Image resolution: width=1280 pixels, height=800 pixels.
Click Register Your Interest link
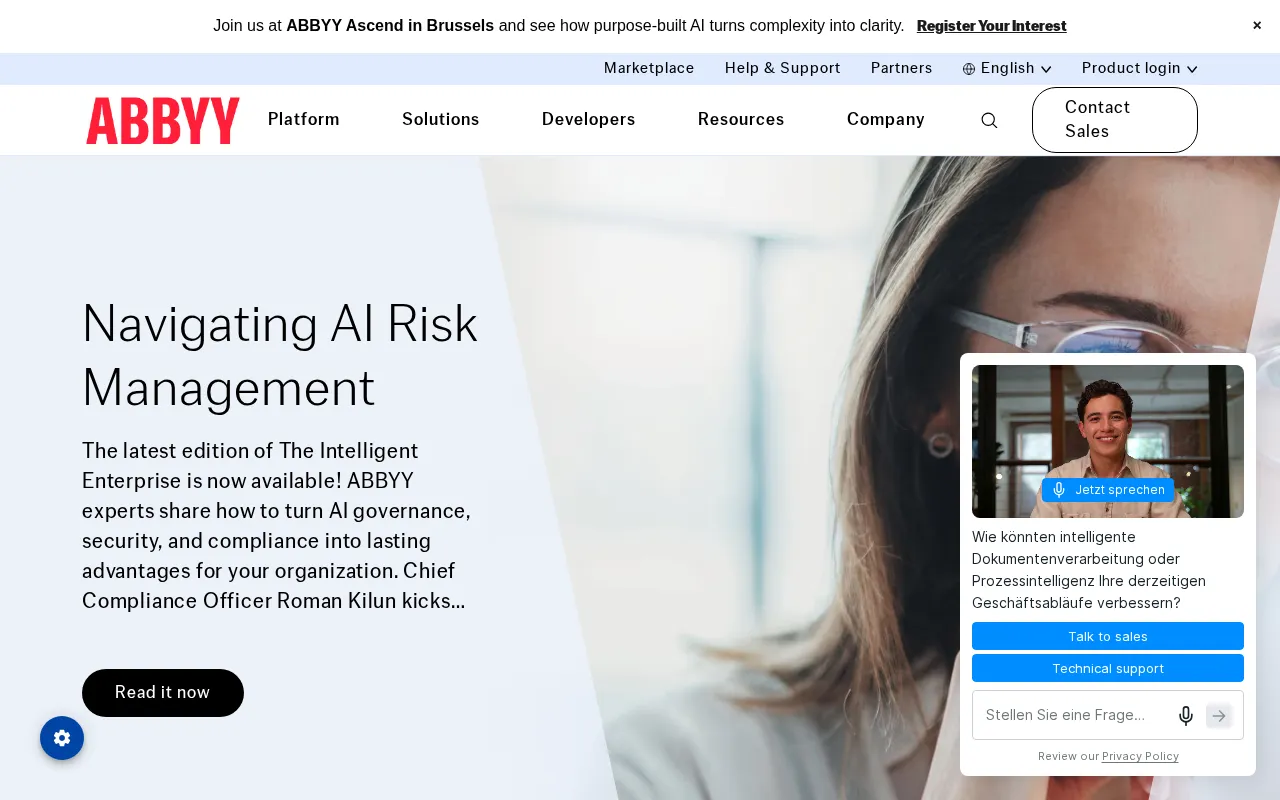(992, 26)
